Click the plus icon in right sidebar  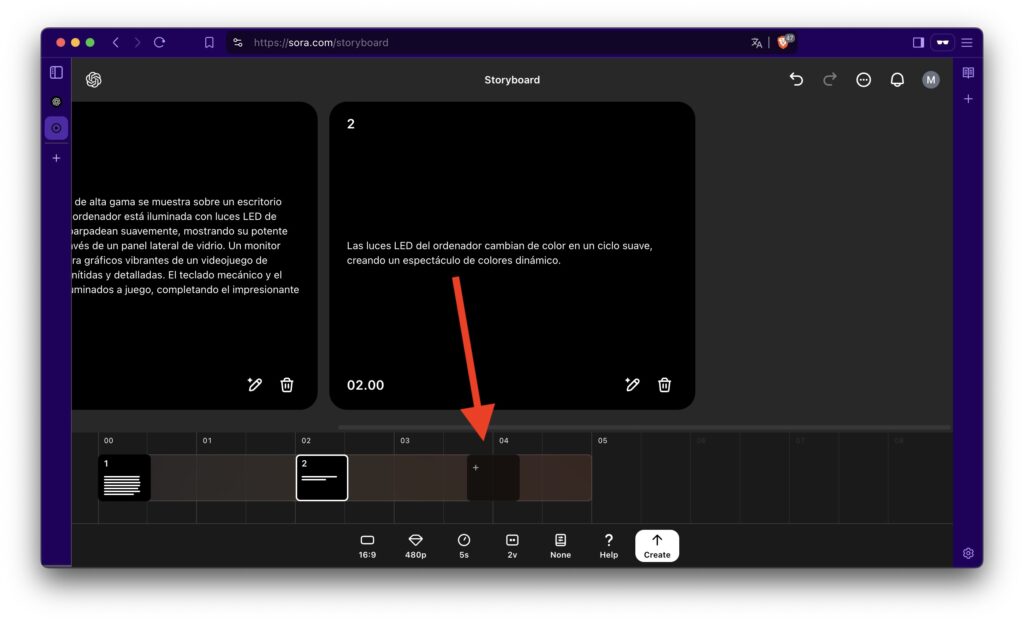point(968,99)
